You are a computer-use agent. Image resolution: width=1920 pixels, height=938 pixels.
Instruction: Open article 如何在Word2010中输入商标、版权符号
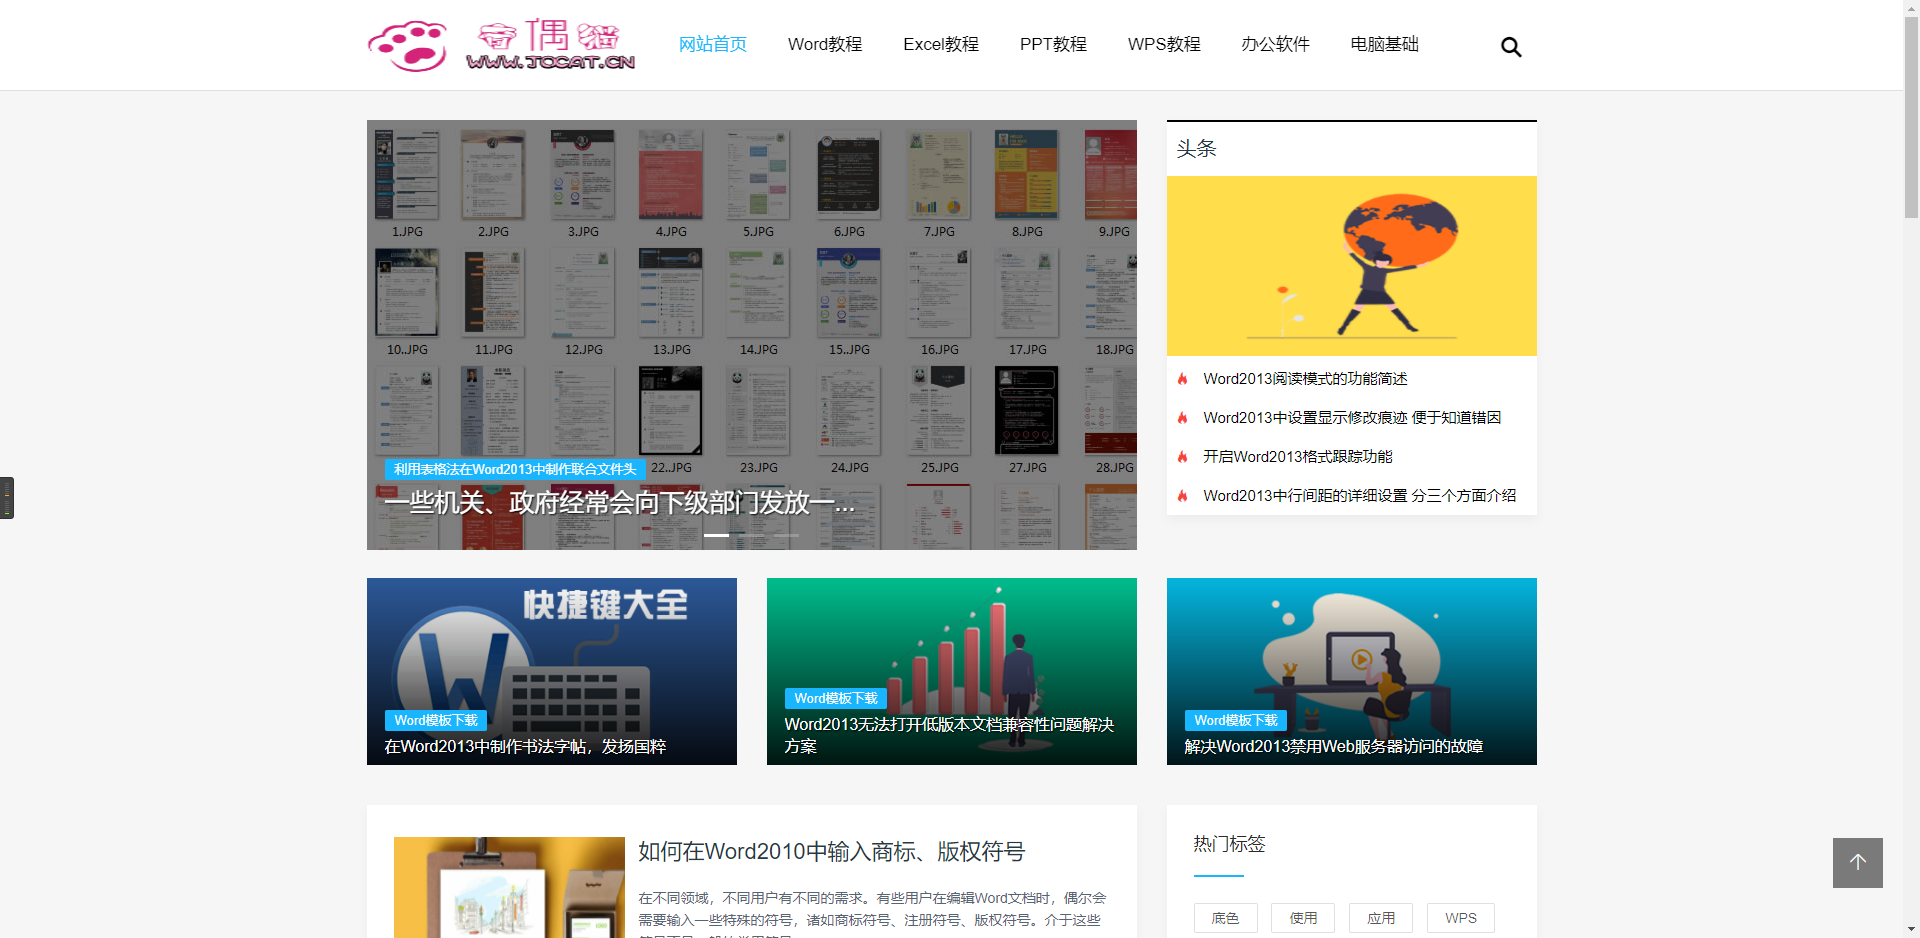tap(832, 852)
